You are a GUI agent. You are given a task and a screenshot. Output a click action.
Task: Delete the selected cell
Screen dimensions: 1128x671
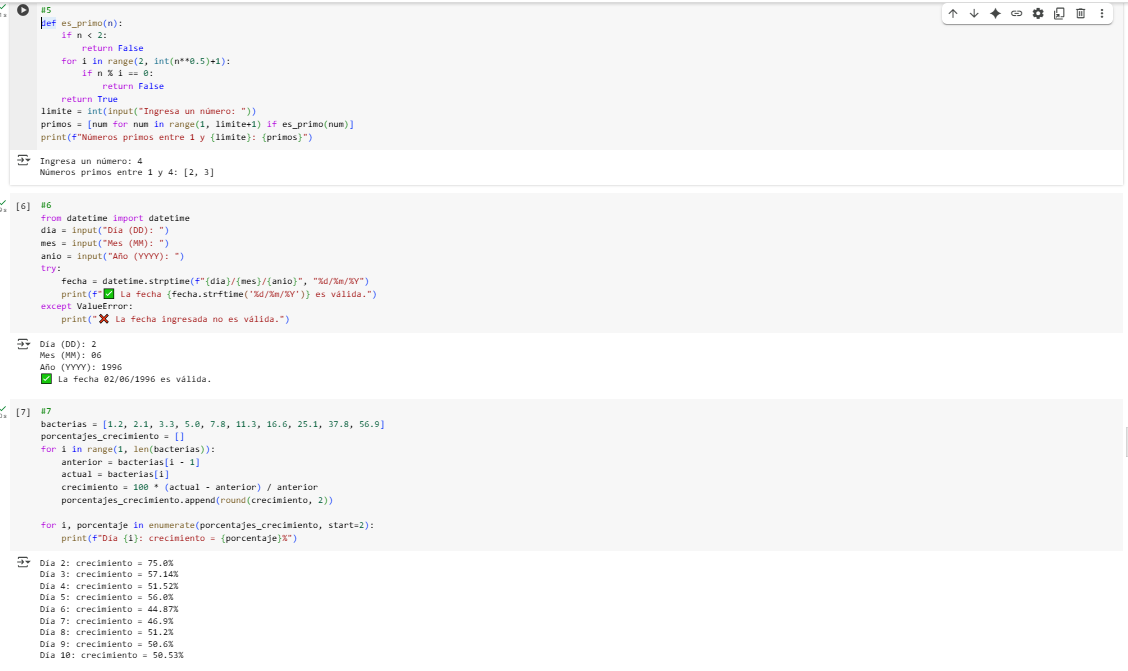pos(1081,13)
